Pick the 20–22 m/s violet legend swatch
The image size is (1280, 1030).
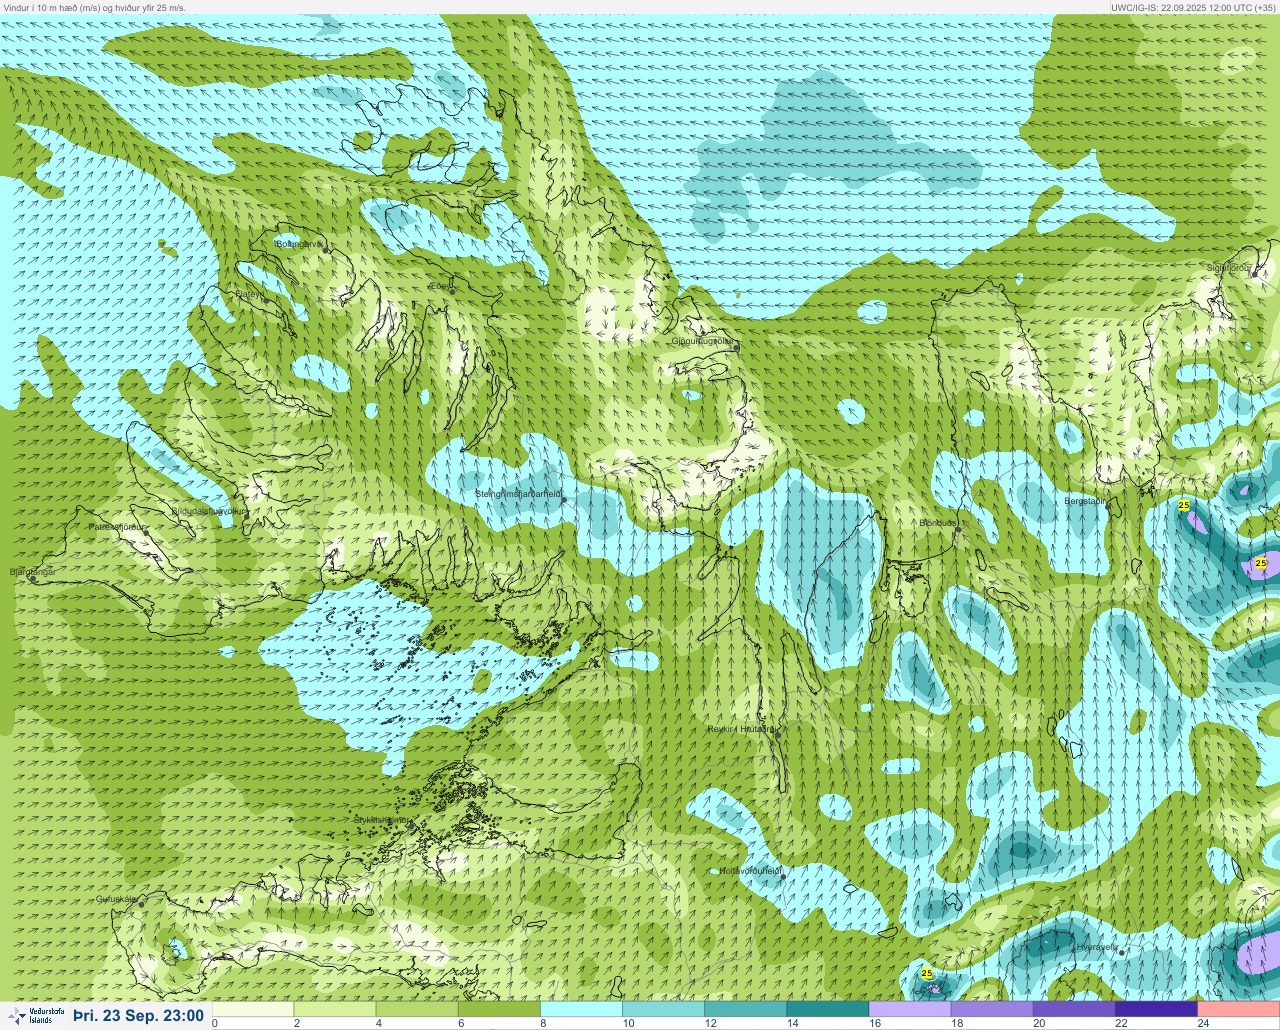tap(1073, 1009)
